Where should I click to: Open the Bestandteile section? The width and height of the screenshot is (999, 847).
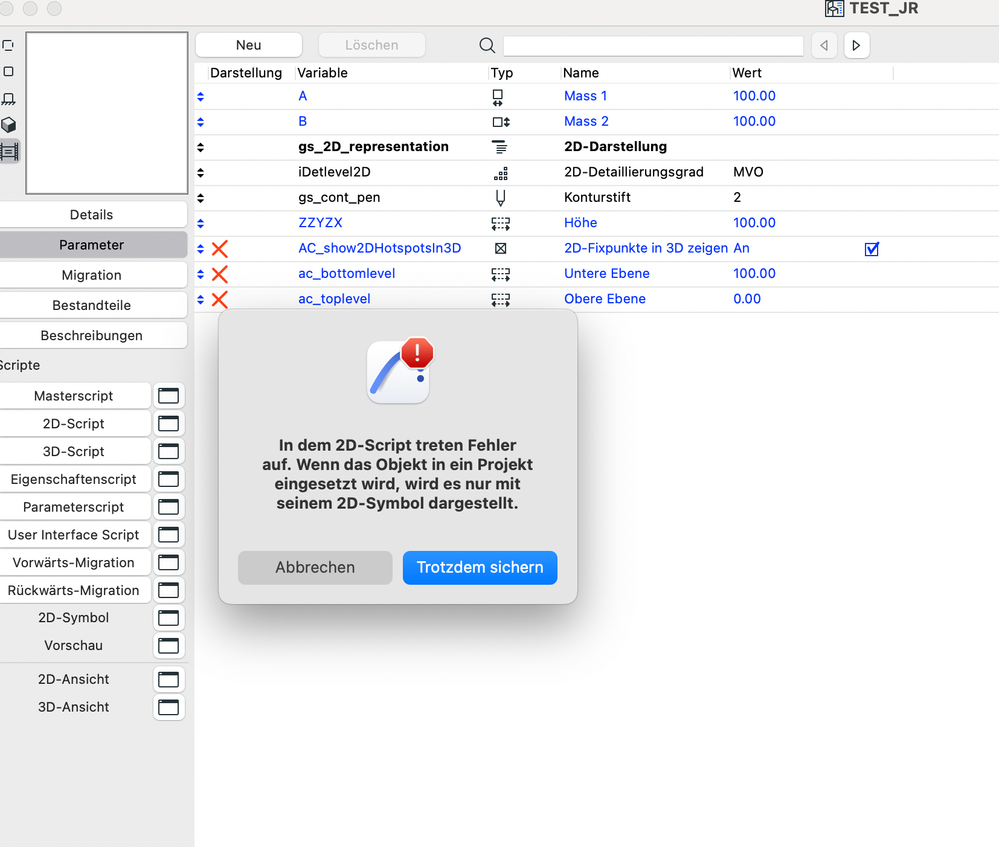pyautogui.click(x=92, y=305)
